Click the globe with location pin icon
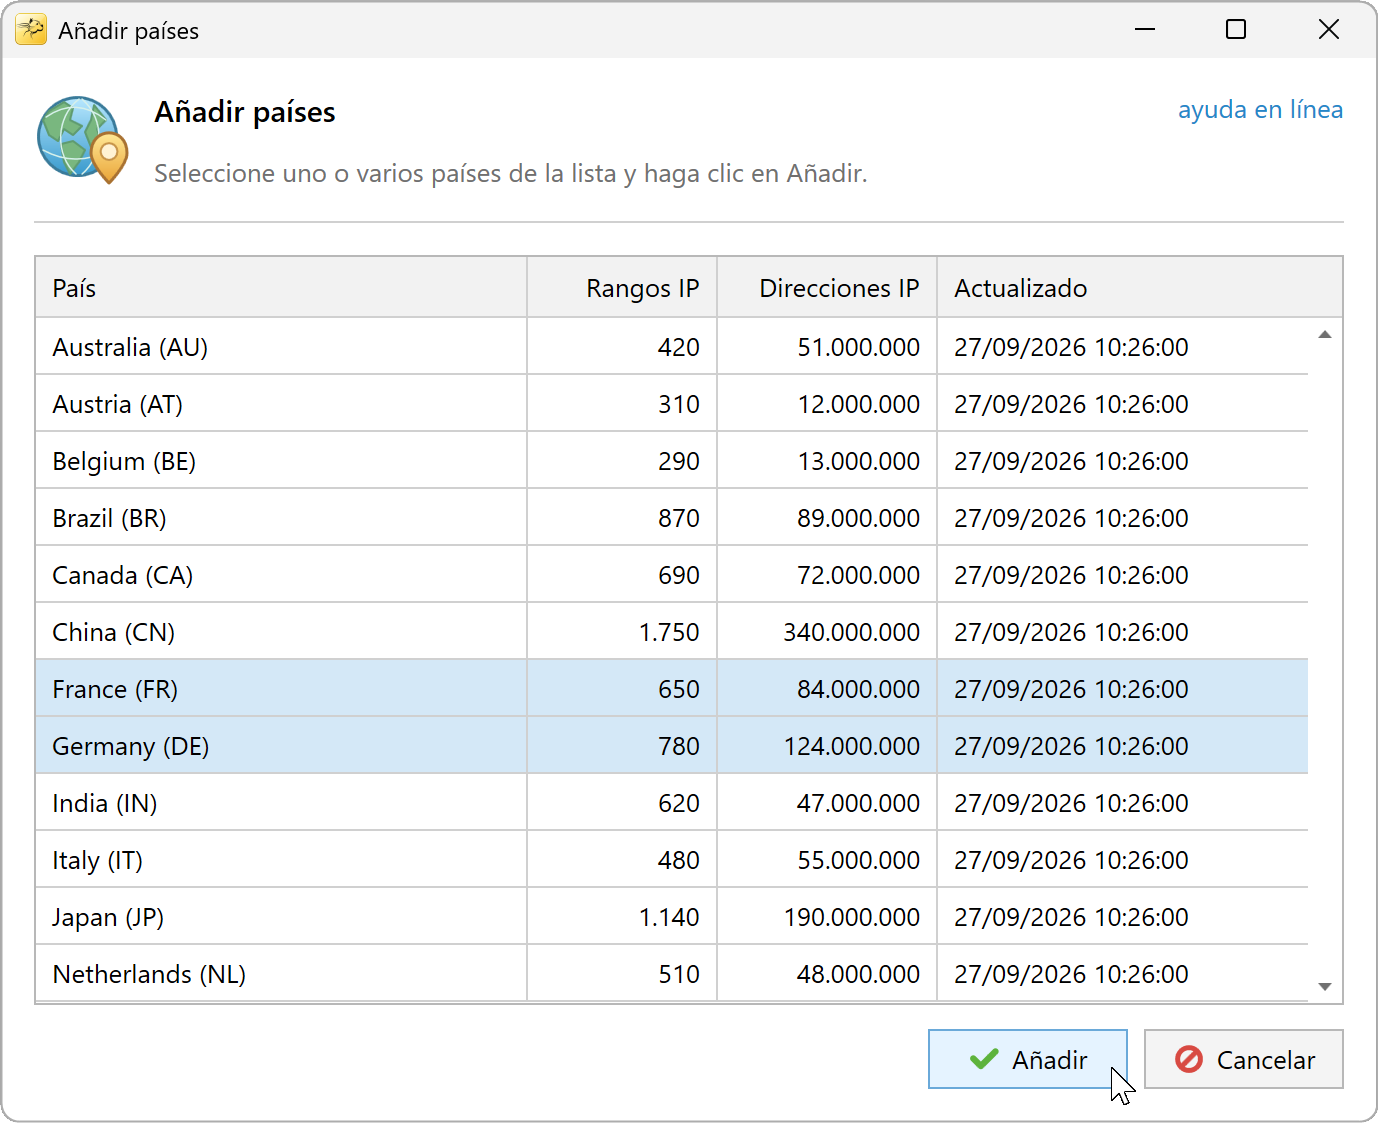1378x1136 pixels. tap(83, 140)
